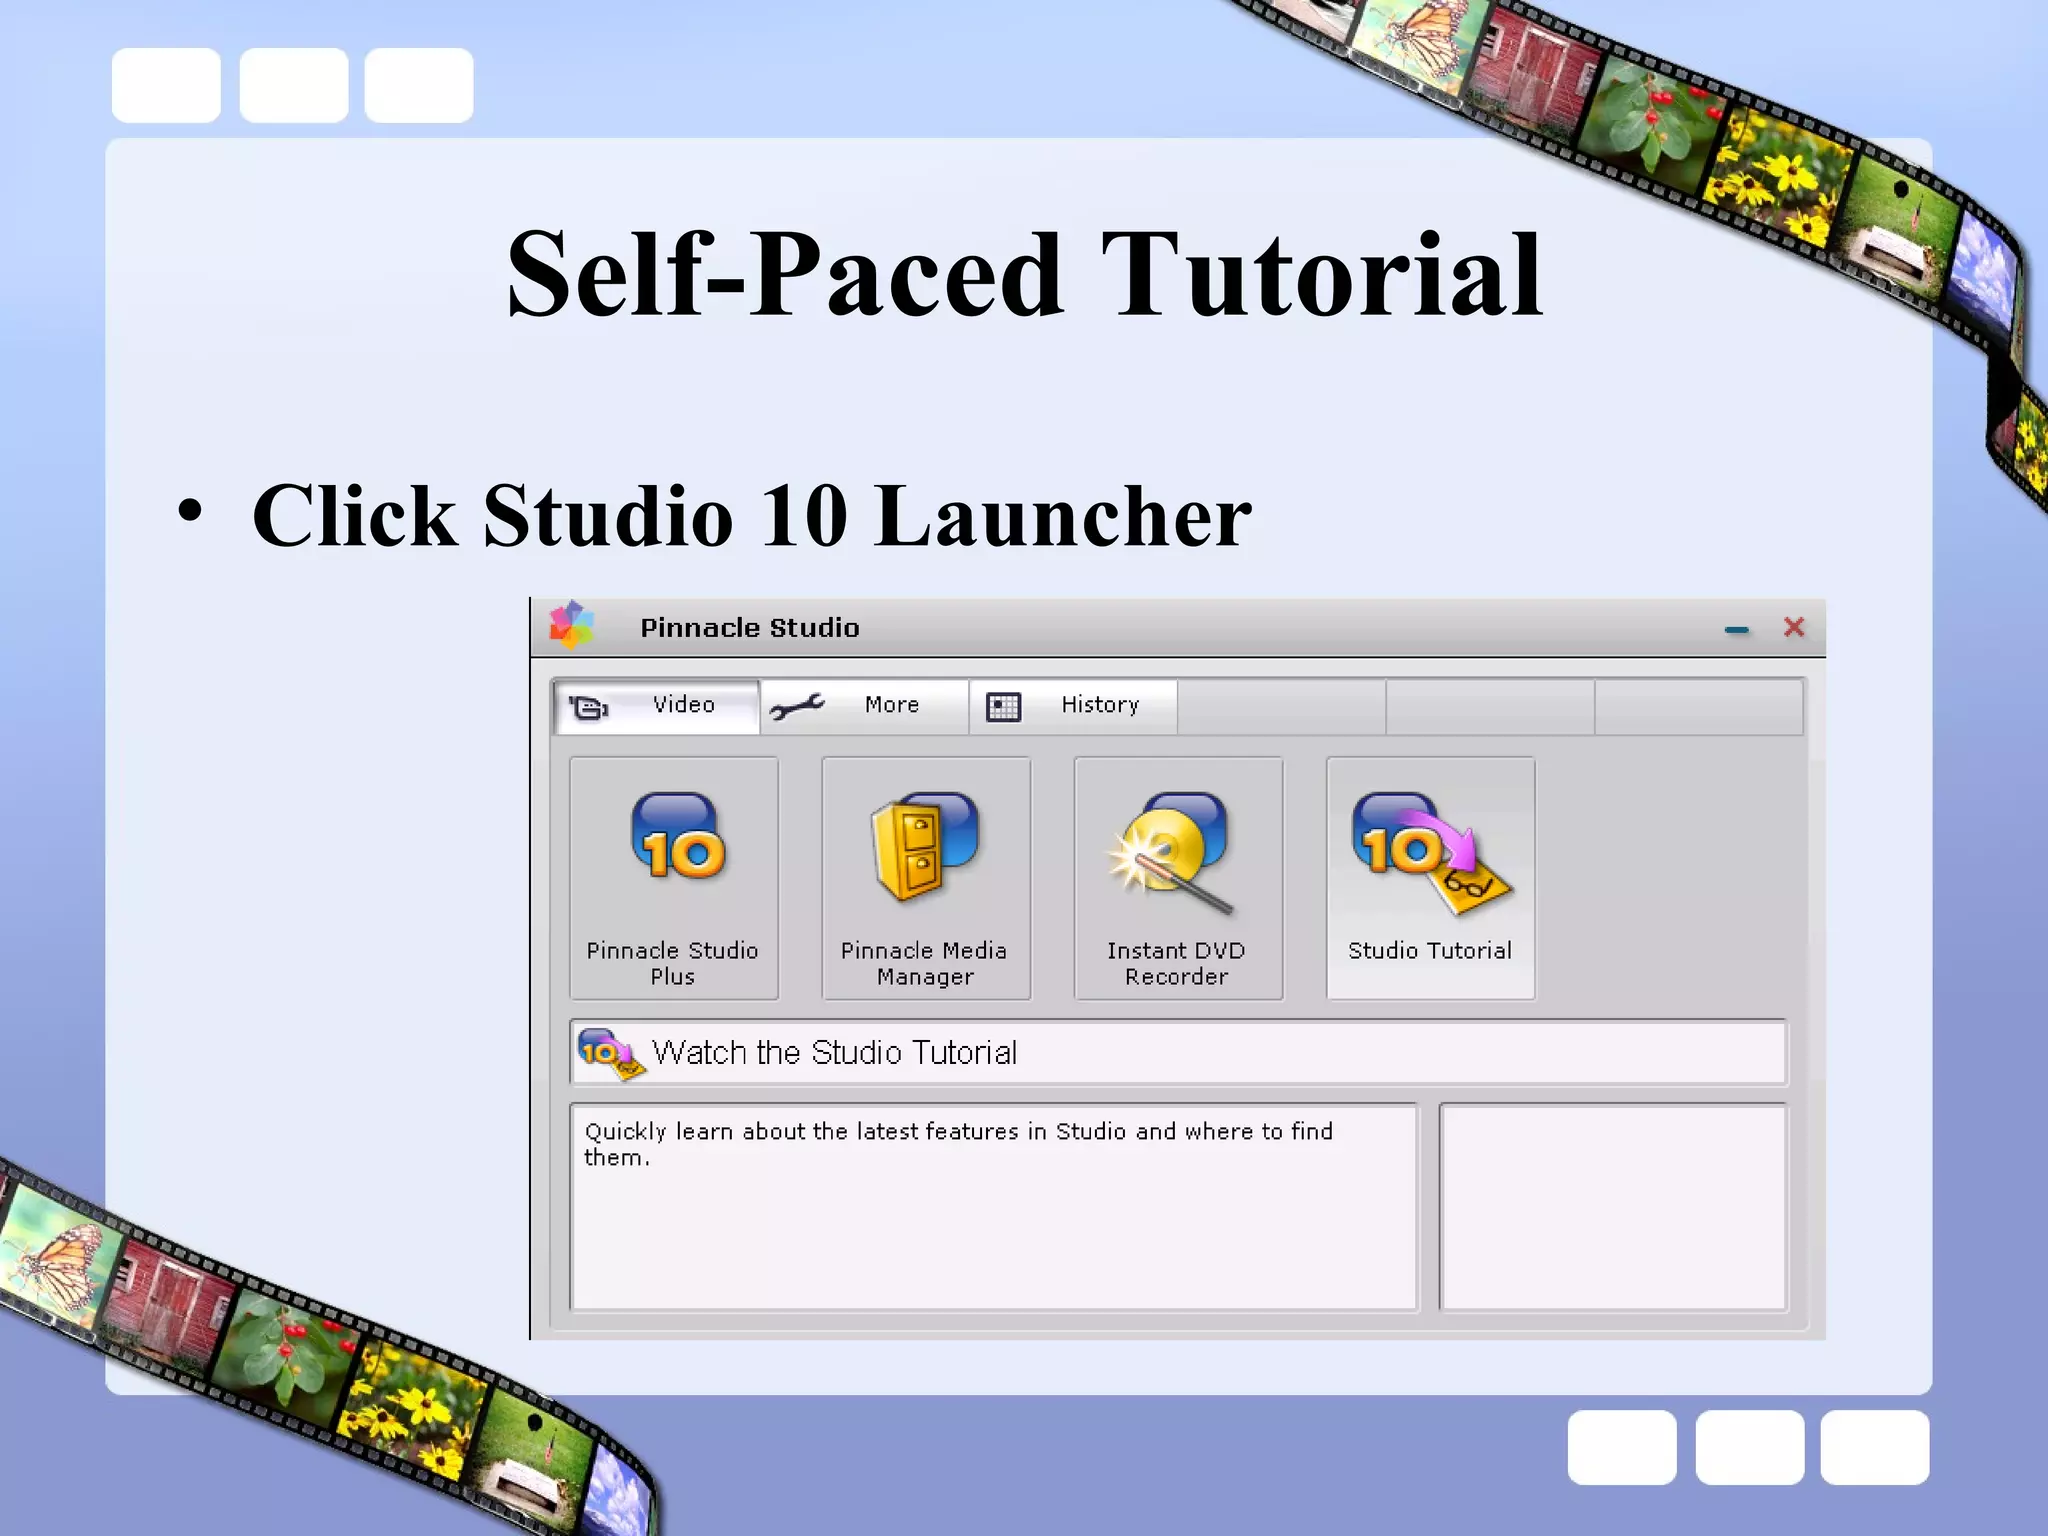
Task: Click the wrench icon on More tab
Action: (797, 707)
